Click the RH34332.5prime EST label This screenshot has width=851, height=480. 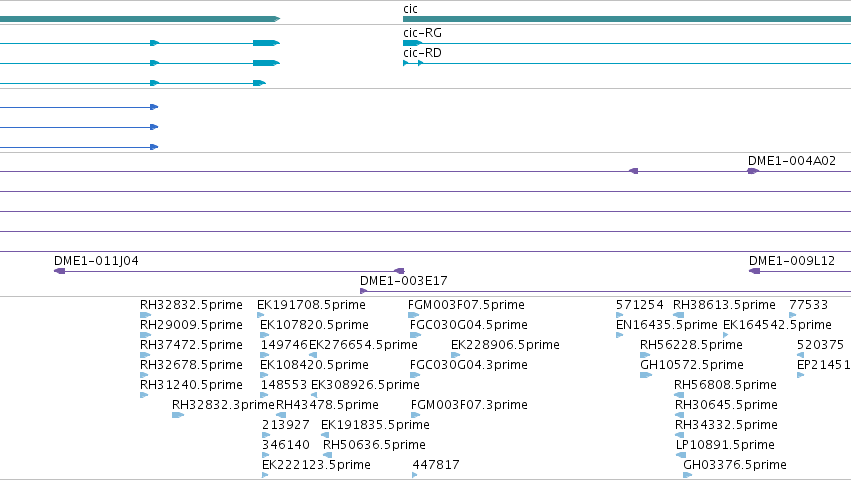(x=726, y=425)
